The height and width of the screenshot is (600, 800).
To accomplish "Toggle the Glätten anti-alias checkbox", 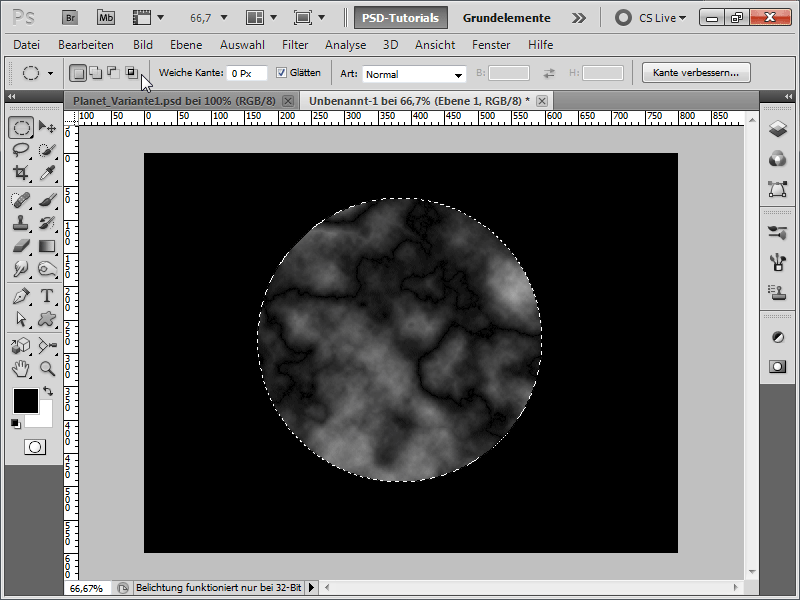I will [x=281, y=73].
